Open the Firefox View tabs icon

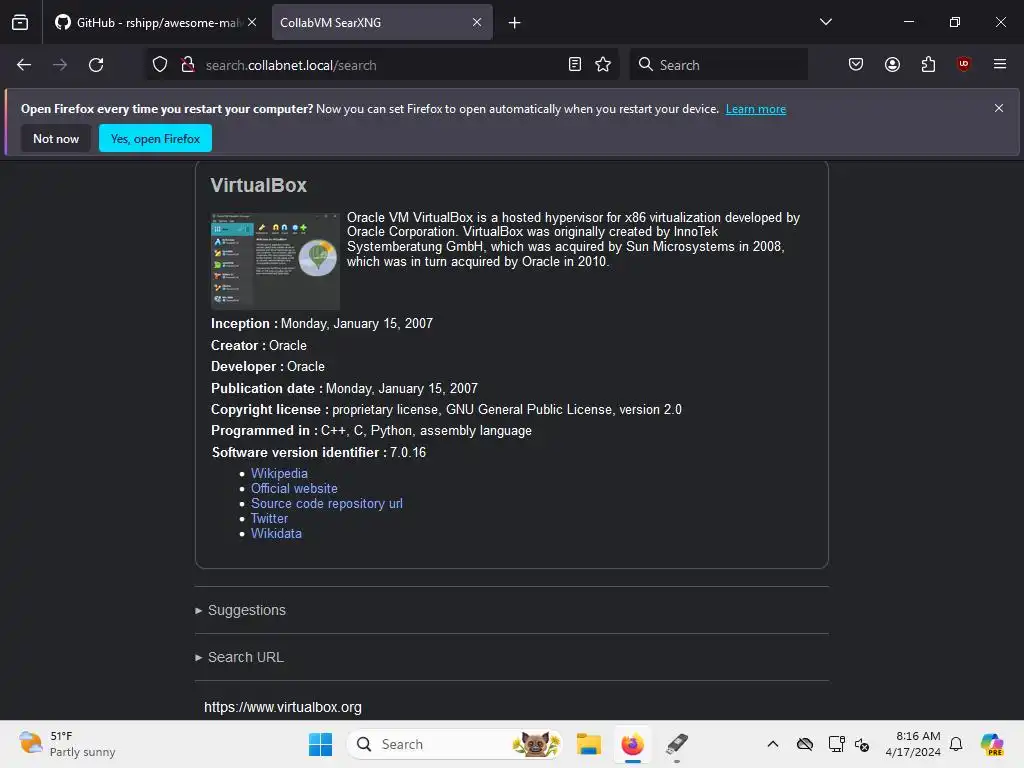[20, 22]
